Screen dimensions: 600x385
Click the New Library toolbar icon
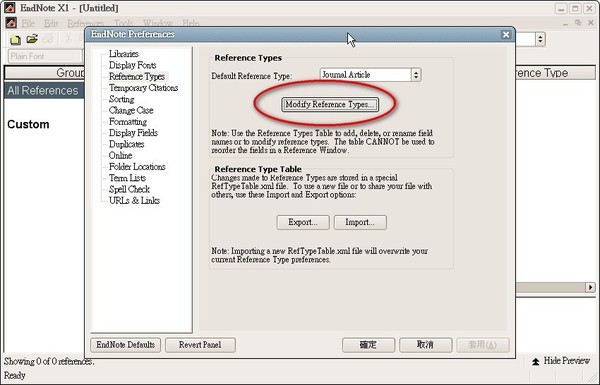[x=15, y=39]
